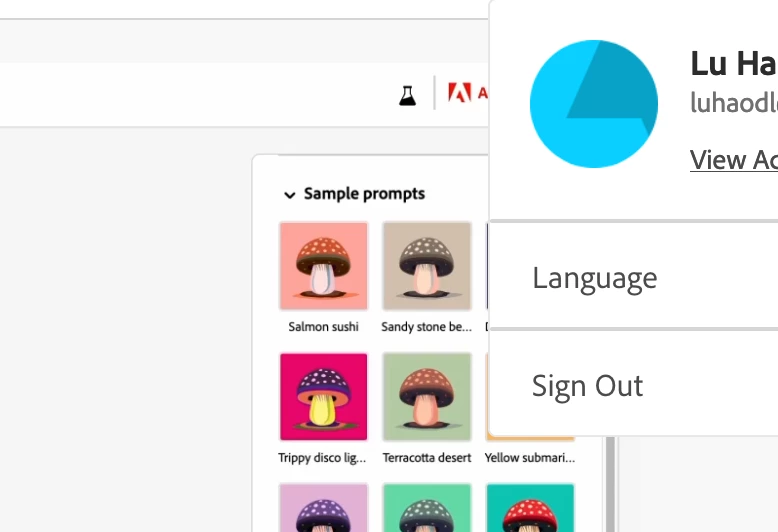Viewport: 778px width, 532px height.
Task: Click the red Adobe logo
Action: pyautogui.click(x=459, y=93)
